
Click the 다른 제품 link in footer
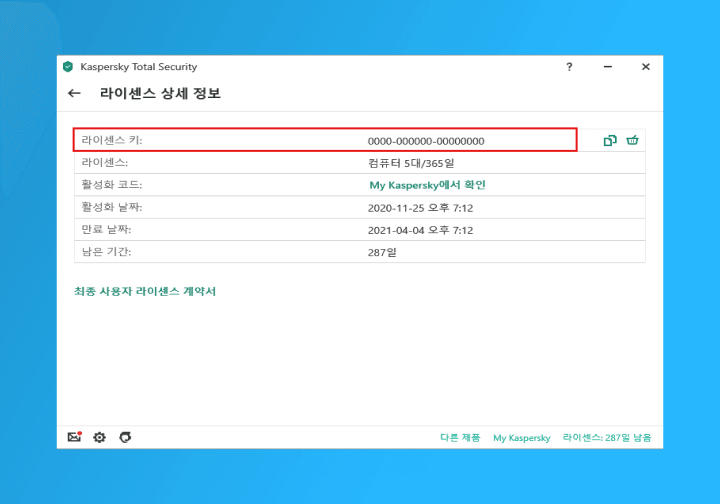pyautogui.click(x=460, y=438)
